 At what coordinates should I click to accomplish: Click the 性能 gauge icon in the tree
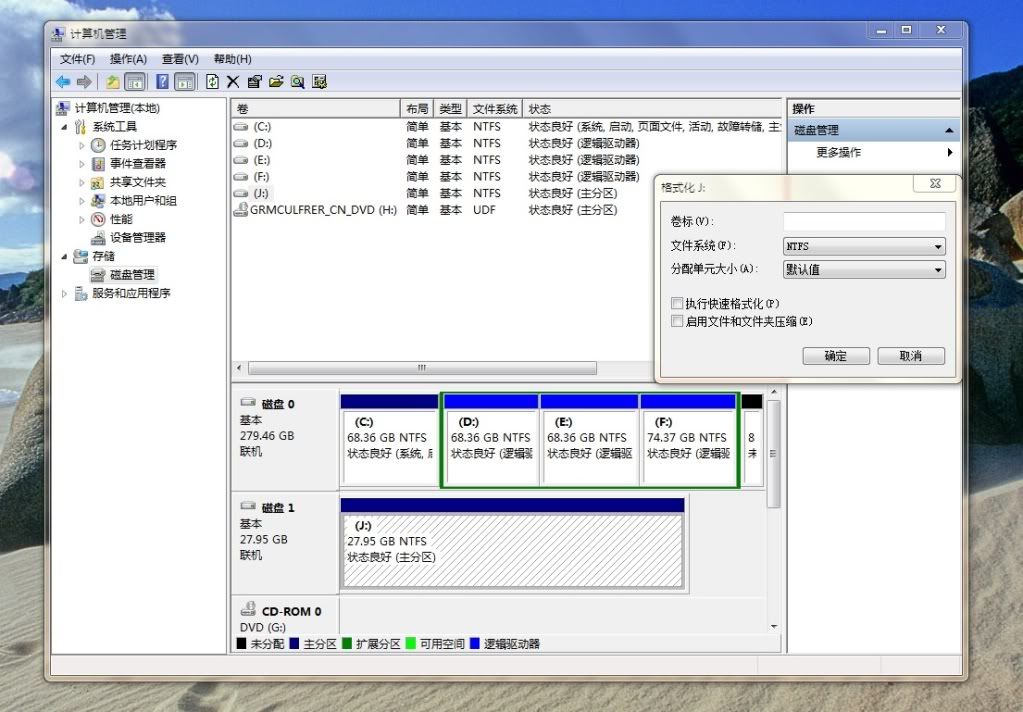[x=98, y=219]
